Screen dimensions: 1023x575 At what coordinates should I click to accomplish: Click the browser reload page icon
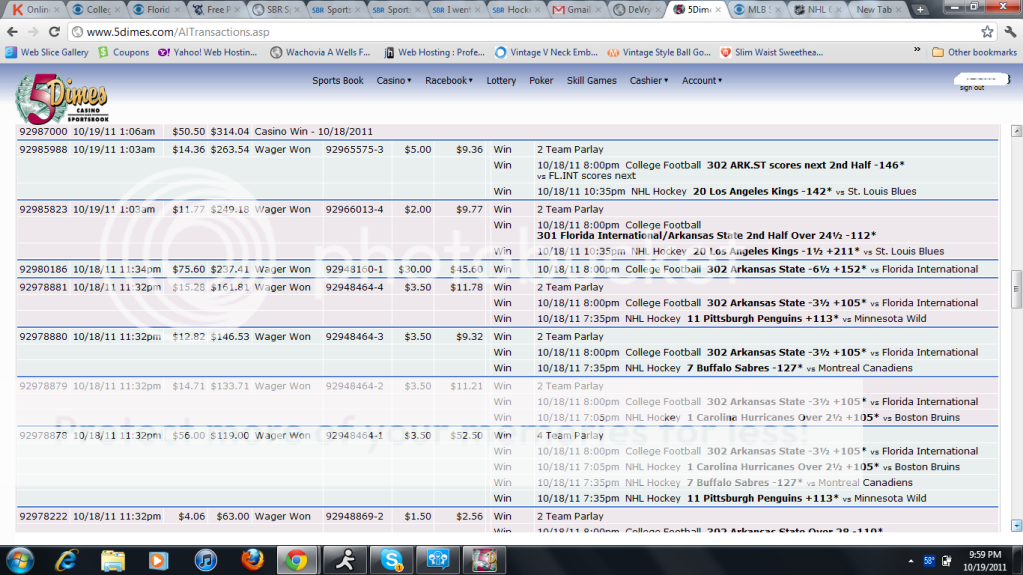(53, 32)
